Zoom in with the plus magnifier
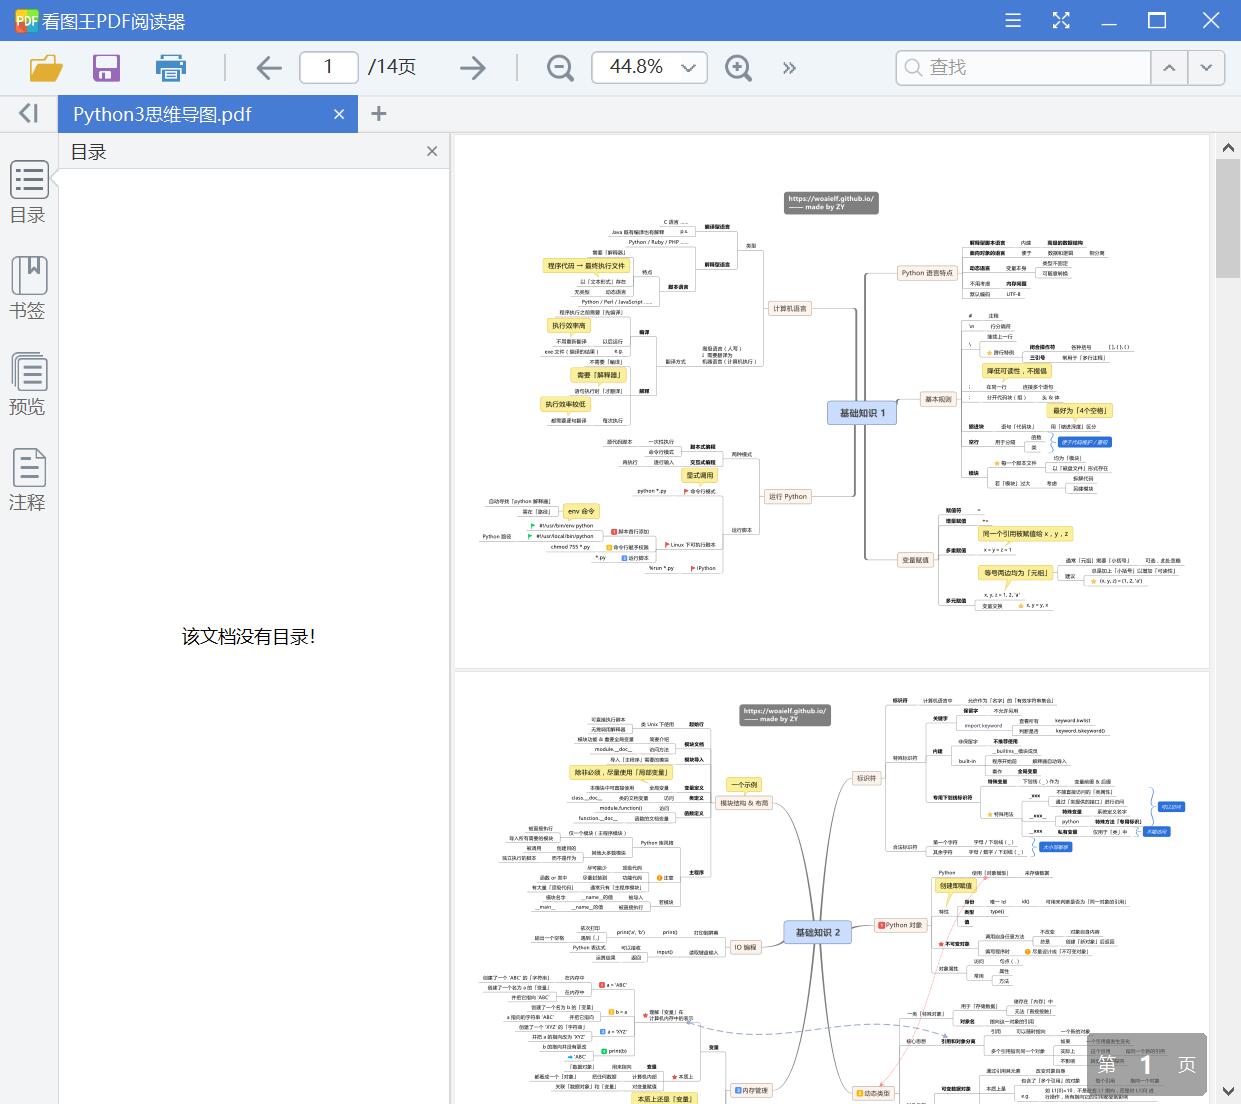Screen dimensions: 1241x1104 [x=738, y=67]
